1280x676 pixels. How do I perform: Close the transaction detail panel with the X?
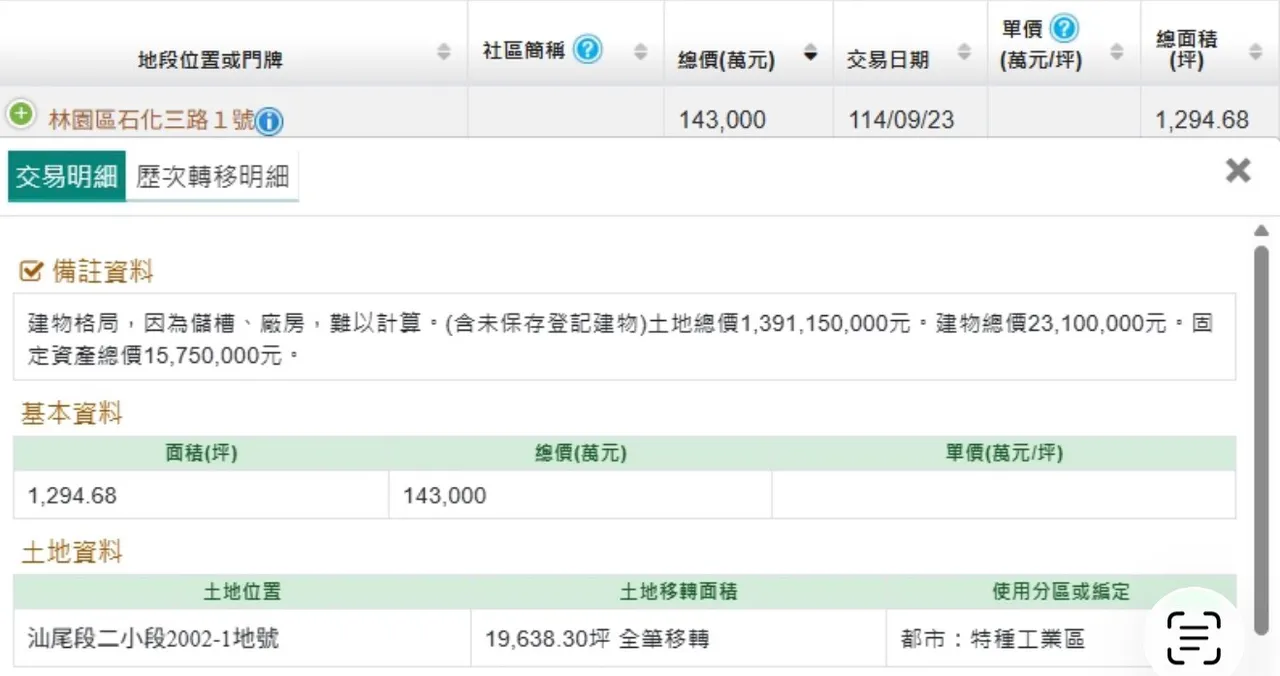(x=1238, y=170)
